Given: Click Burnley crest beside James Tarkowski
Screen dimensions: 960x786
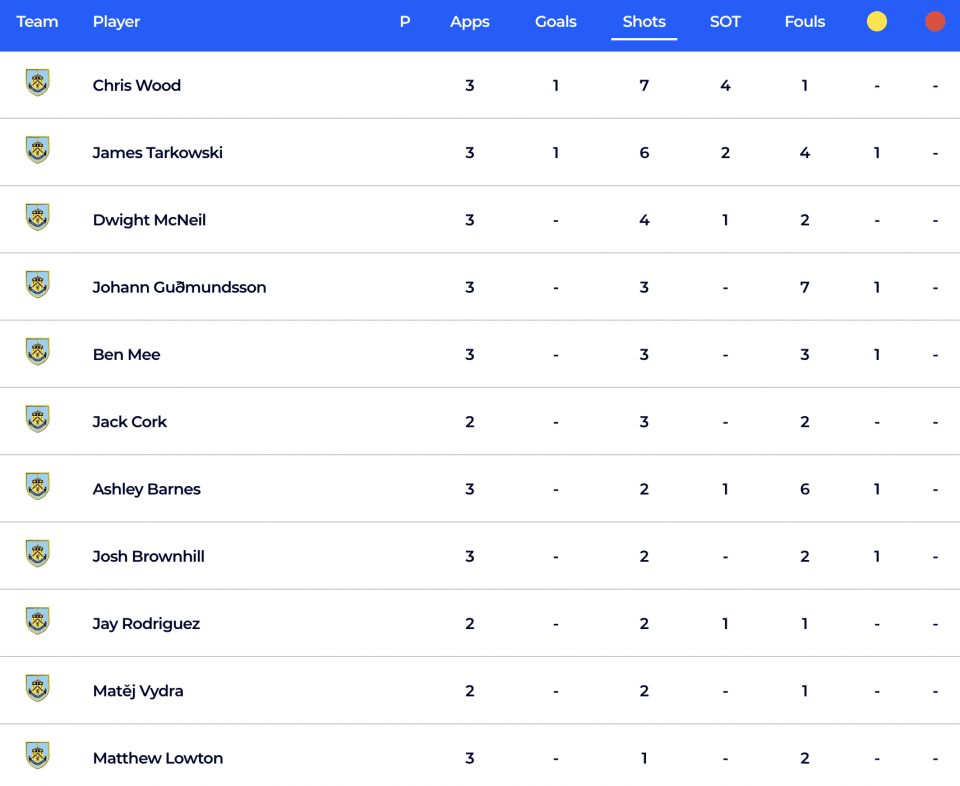Looking at the screenshot, I should 37,150.
